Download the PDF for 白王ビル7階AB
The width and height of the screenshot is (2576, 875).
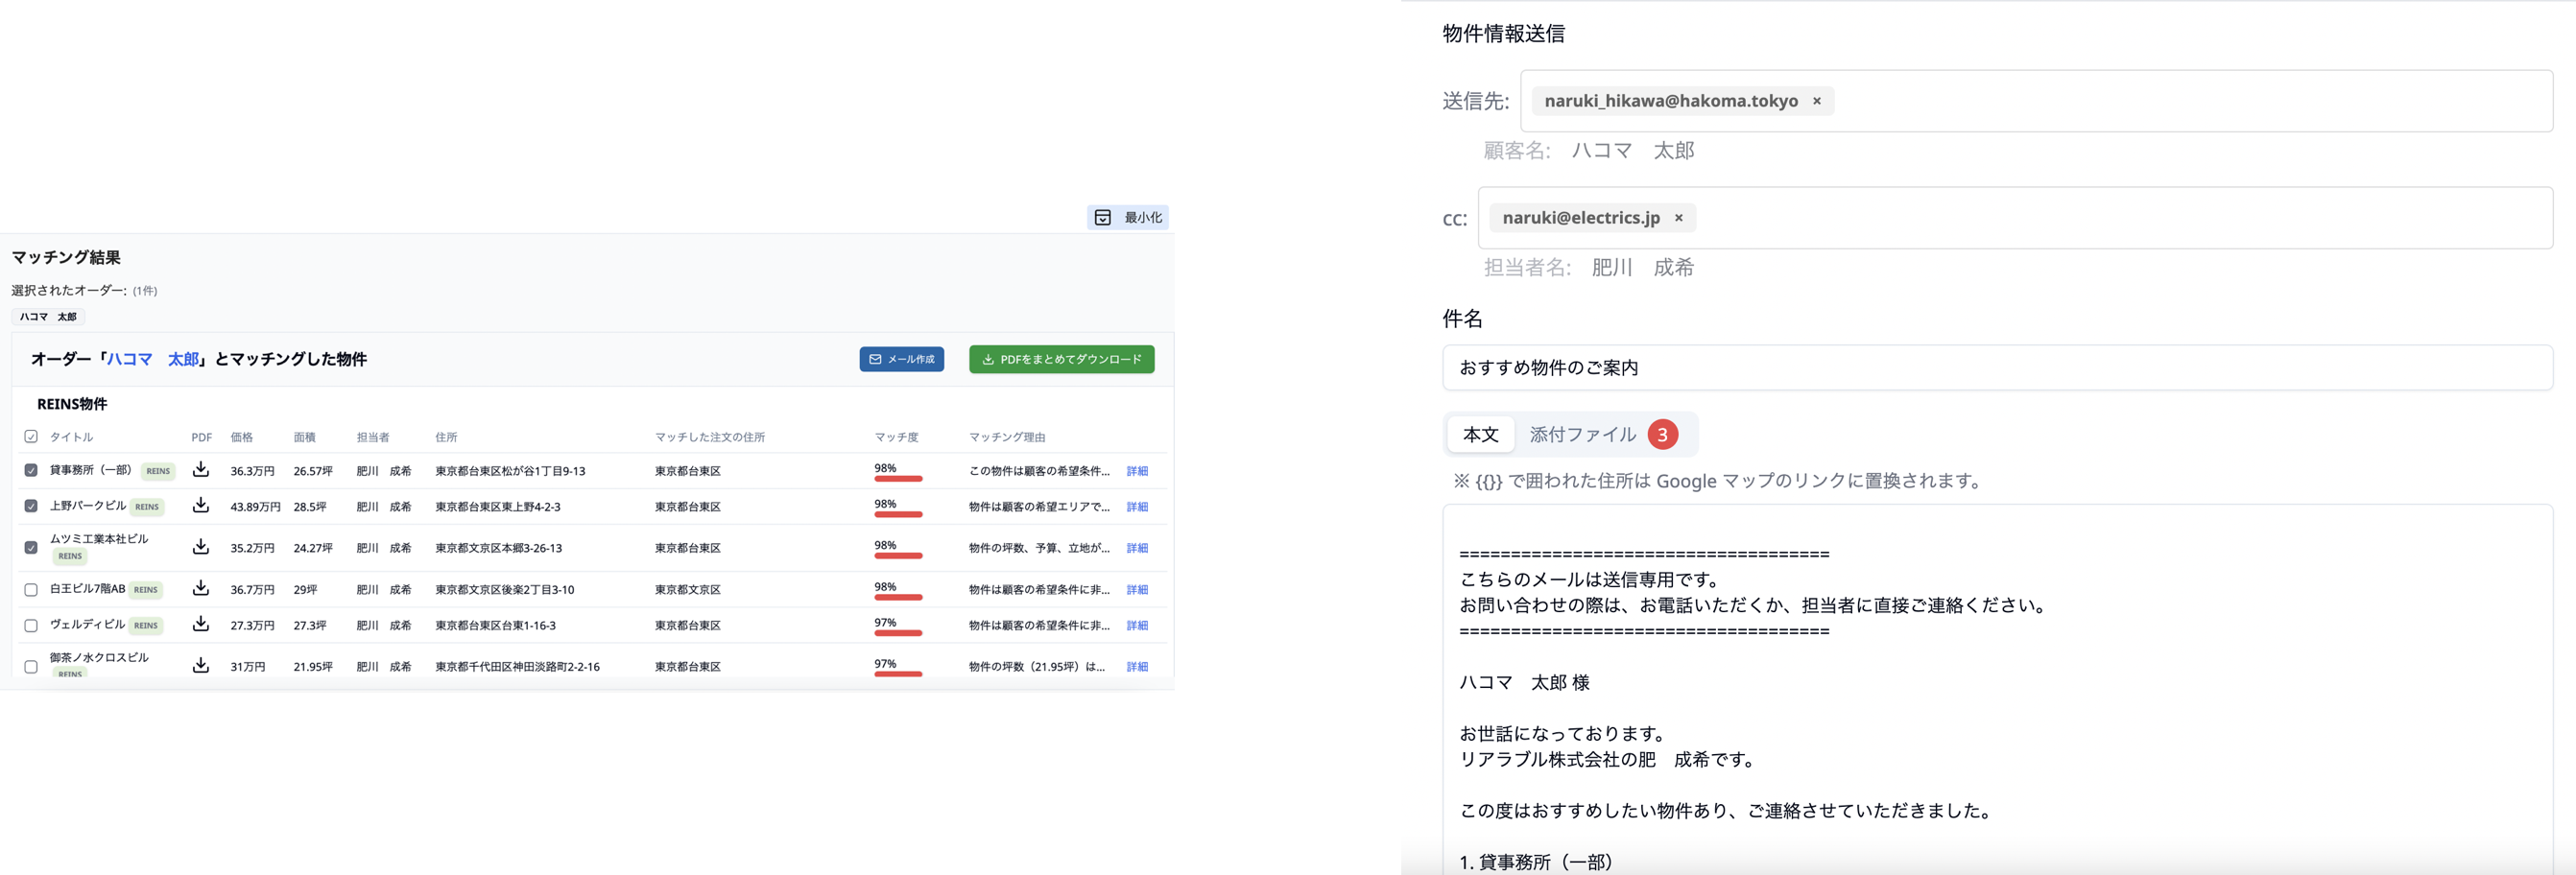pos(201,589)
